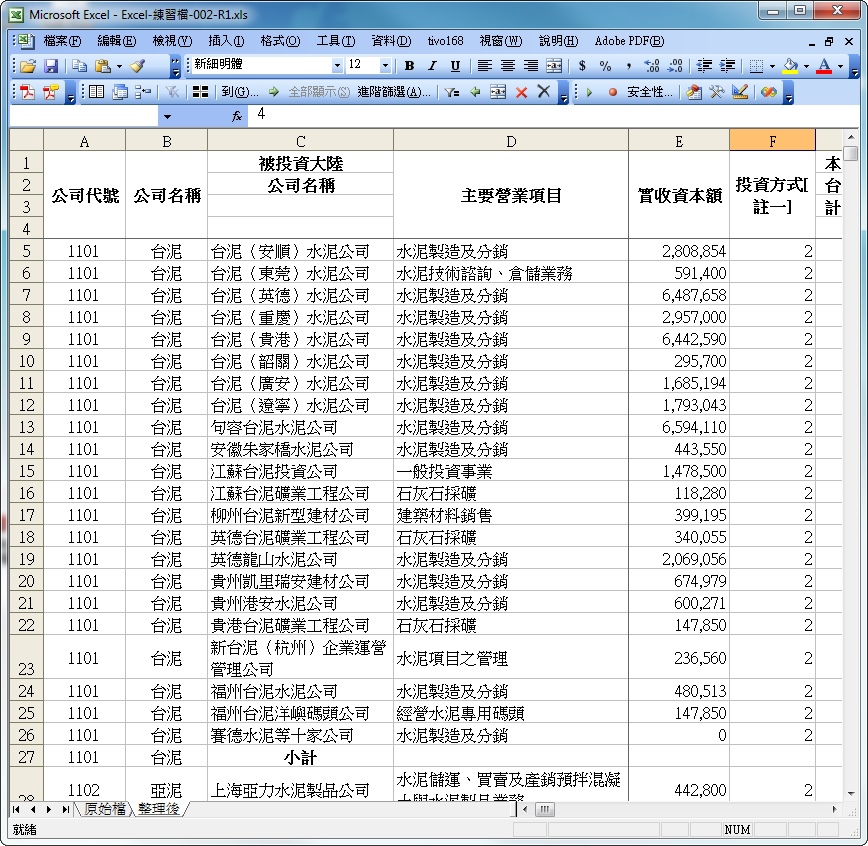This screenshot has width=868, height=846.
Task: Expand Formatting toolbar options at far right
Action: (x=854, y=67)
